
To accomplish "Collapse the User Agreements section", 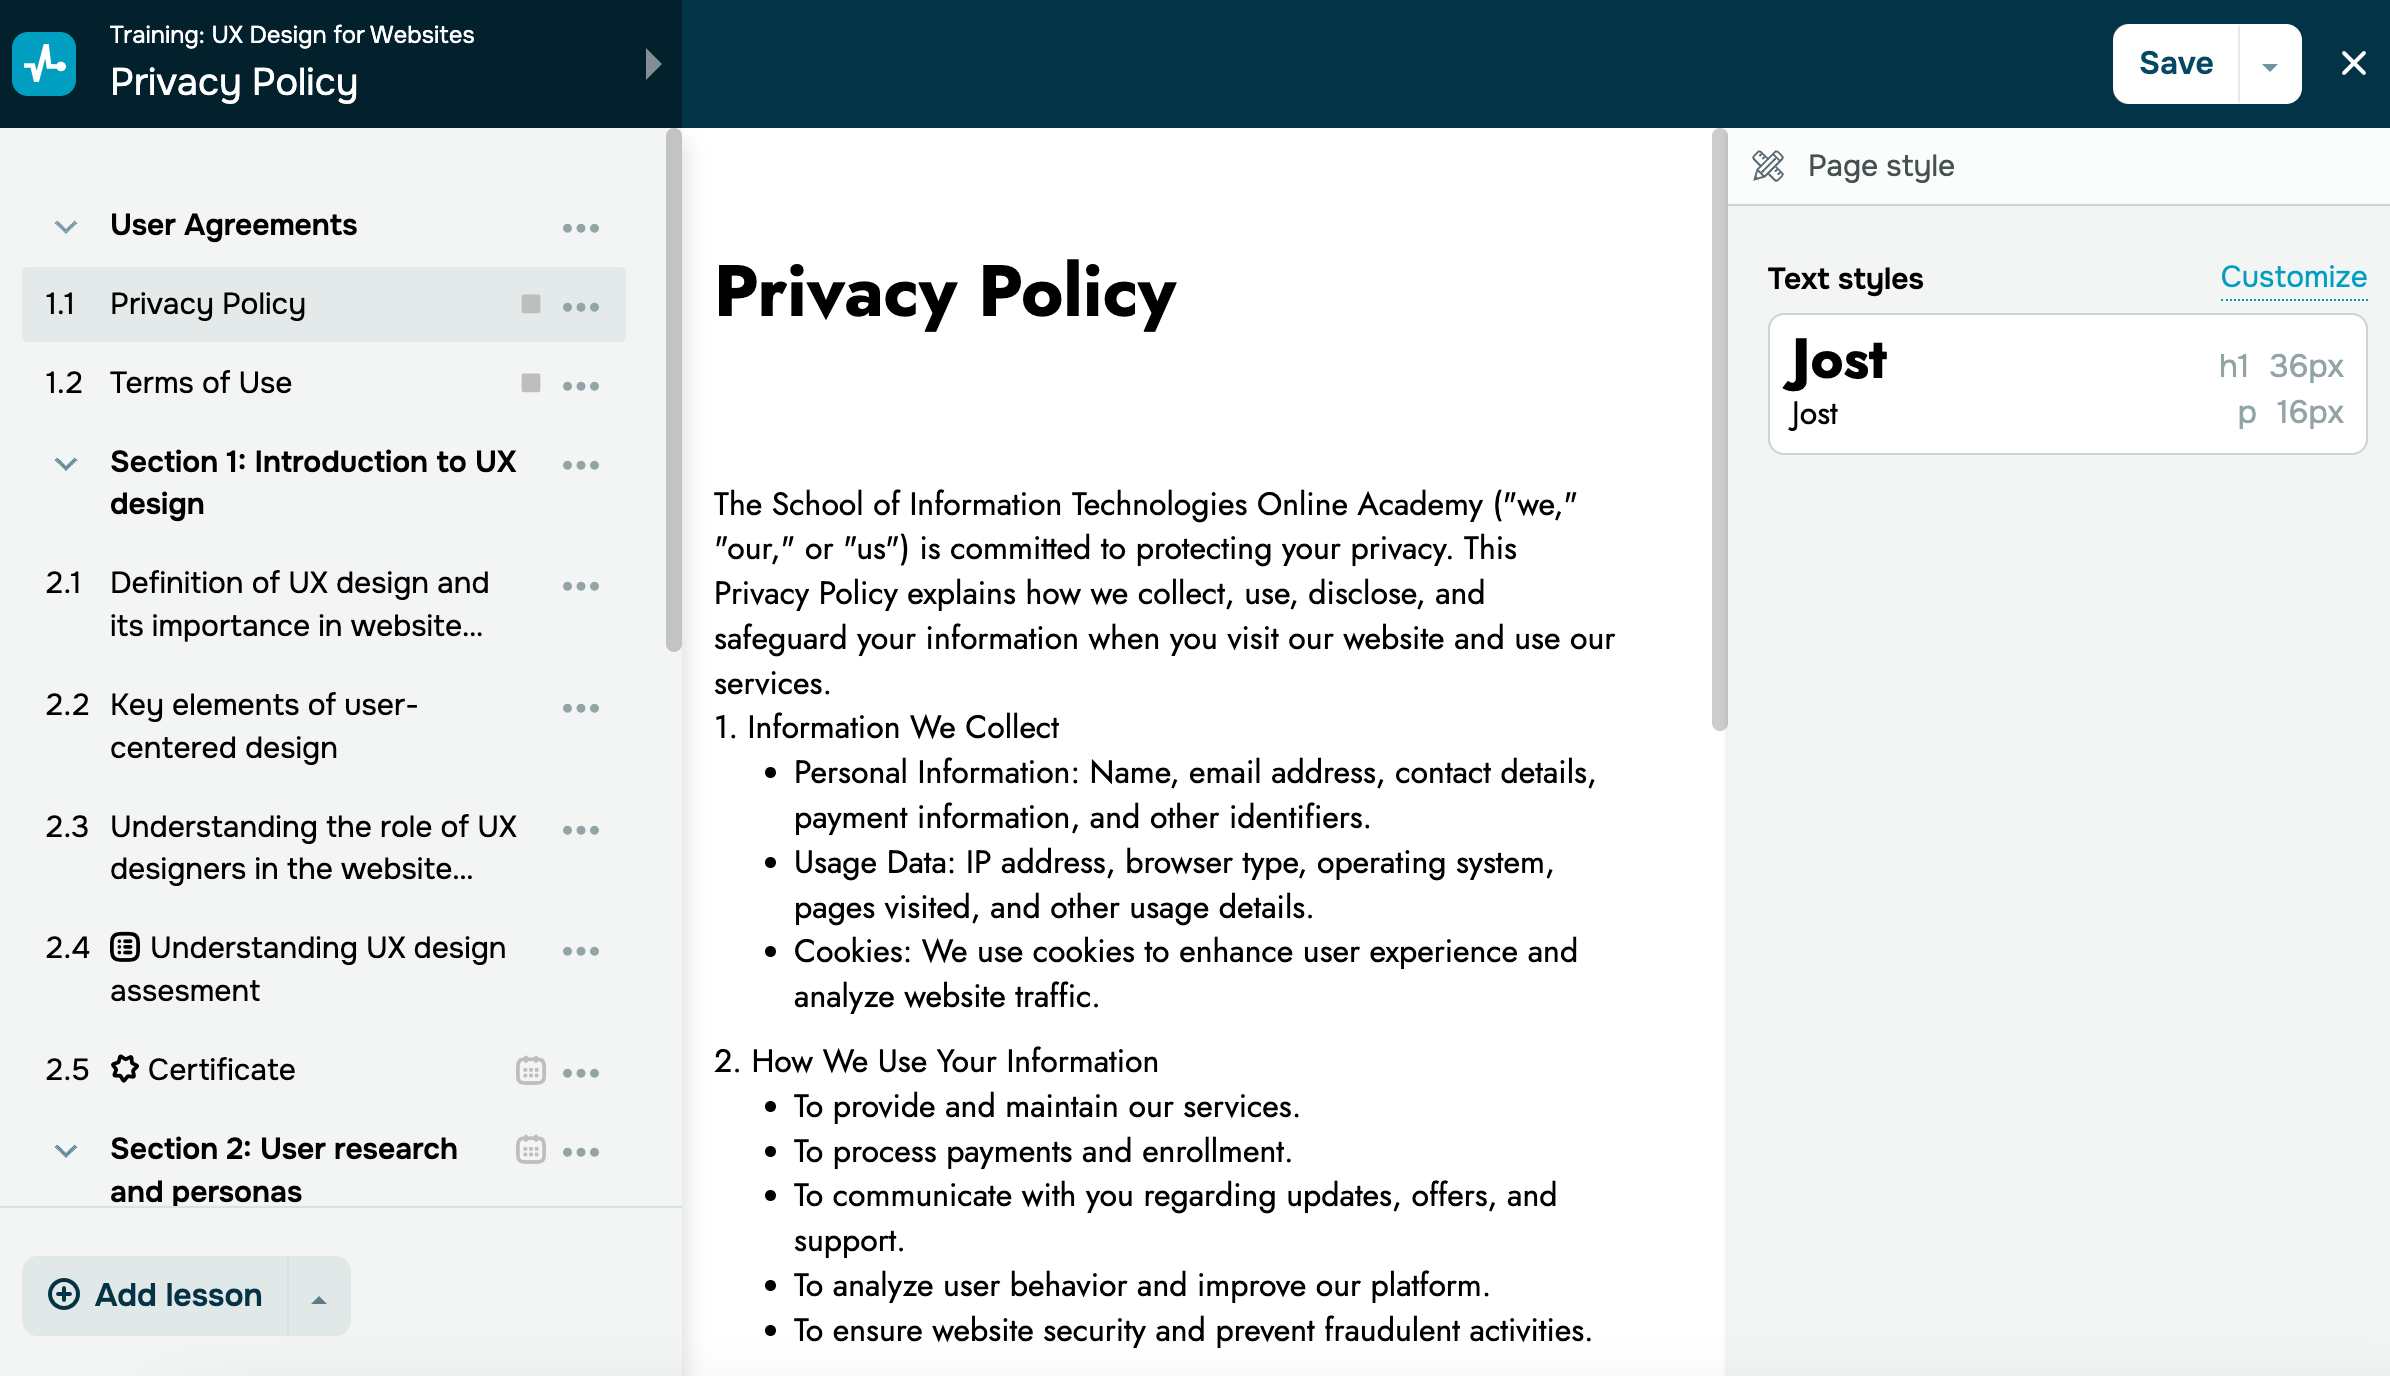I will point(66,227).
